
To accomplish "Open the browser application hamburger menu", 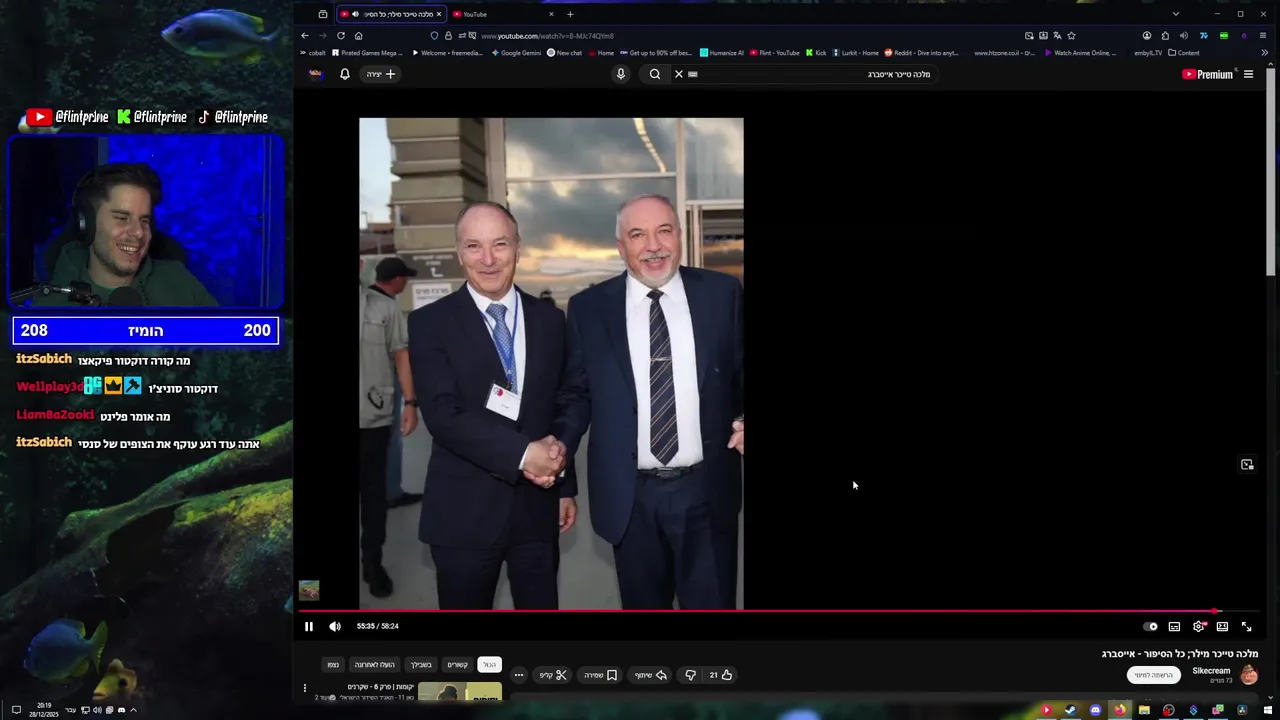I will click(x=1262, y=36).
